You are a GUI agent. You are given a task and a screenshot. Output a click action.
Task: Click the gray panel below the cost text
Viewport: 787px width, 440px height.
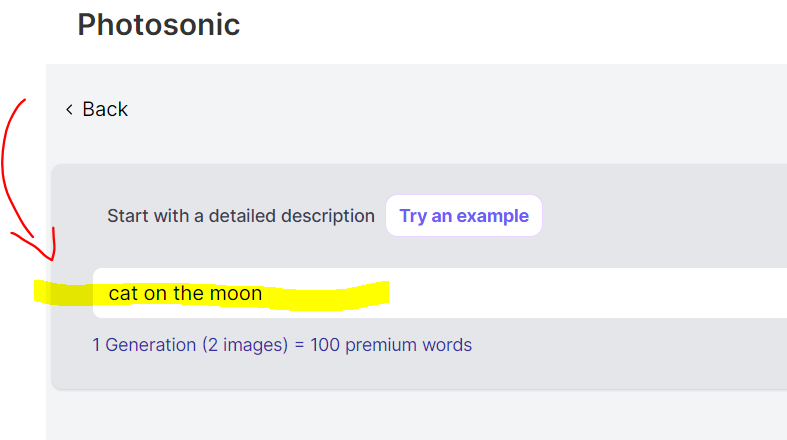coord(400,374)
